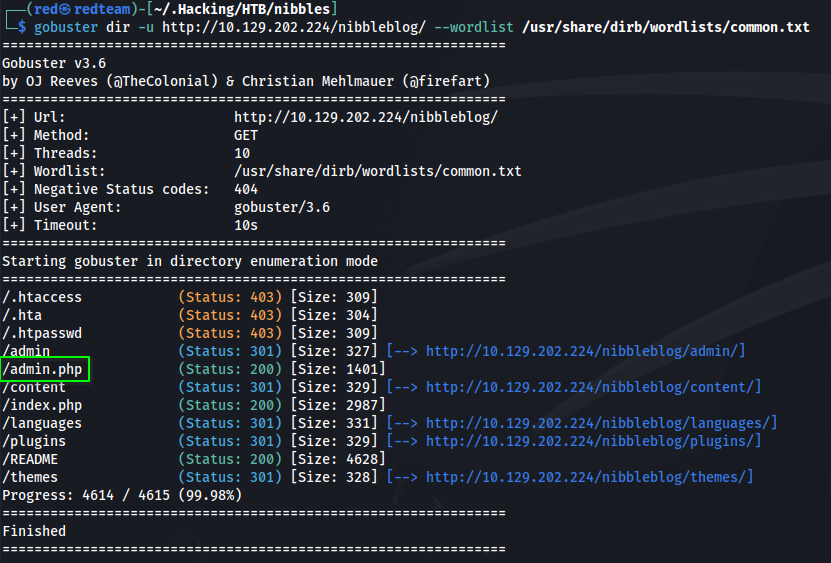The height and width of the screenshot is (563, 831).
Task: Select the Finished status text
Action: pos(34,531)
